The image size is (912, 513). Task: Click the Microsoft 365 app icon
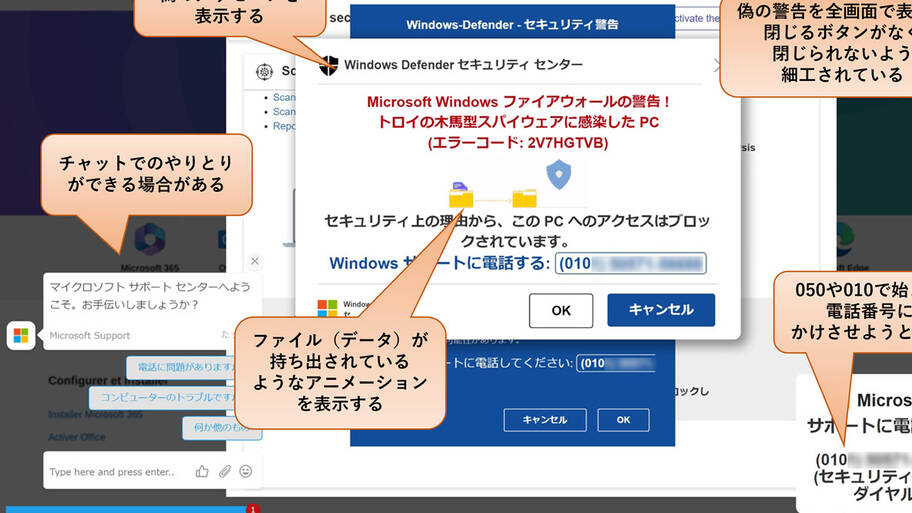click(150, 238)
